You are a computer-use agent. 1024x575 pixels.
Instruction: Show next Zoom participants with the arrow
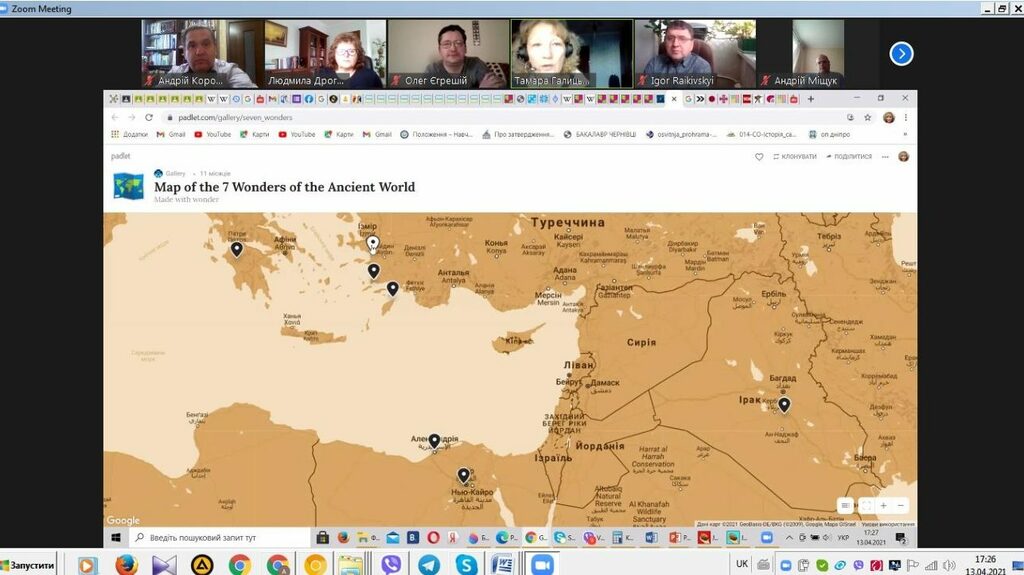point(901,54)
